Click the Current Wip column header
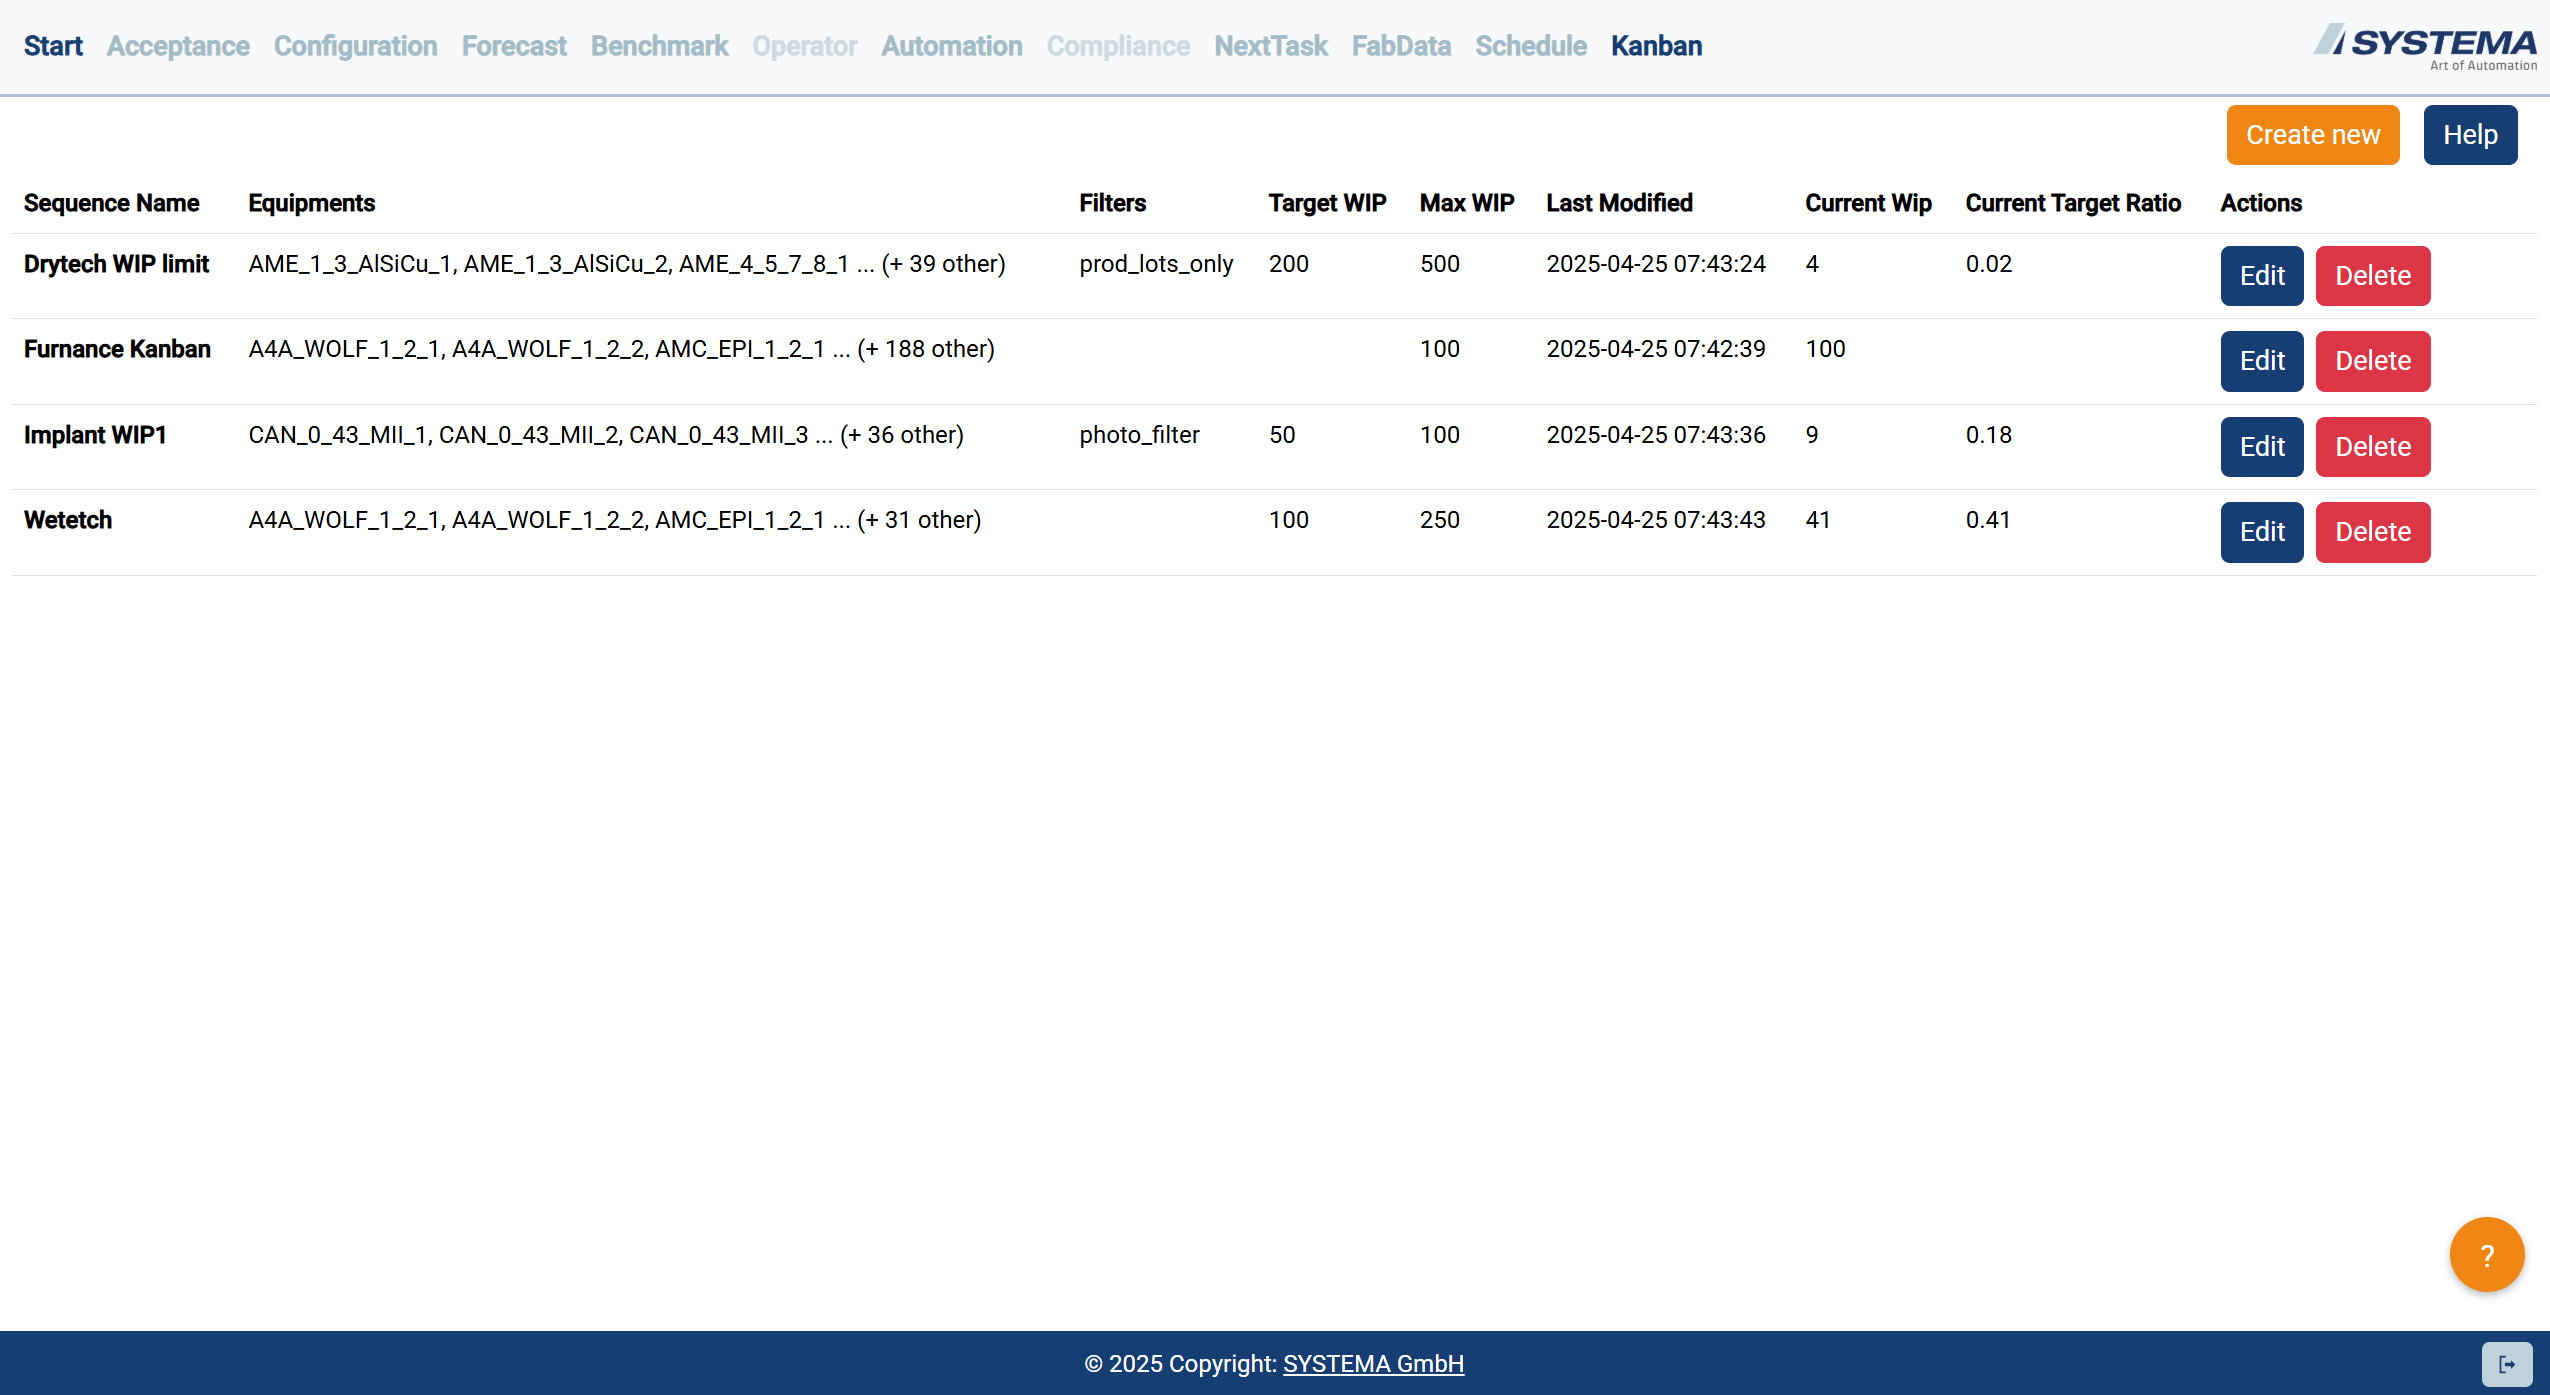The image size is (2550, 1395). [x=1868, y=203]
